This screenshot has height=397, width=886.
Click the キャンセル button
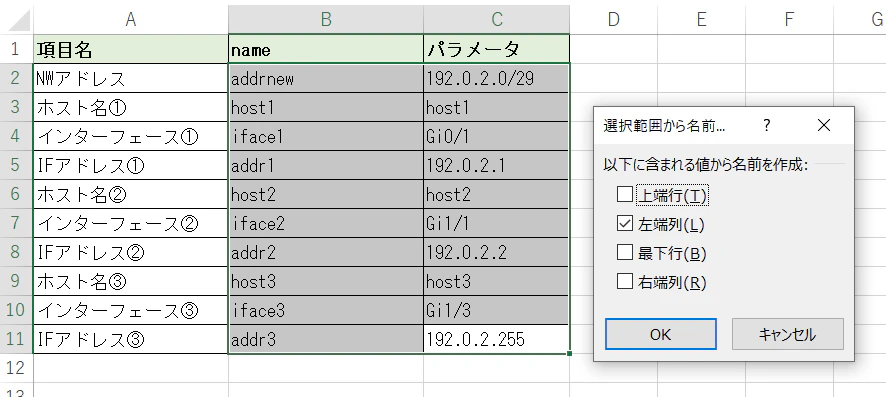tap(788, 334)
